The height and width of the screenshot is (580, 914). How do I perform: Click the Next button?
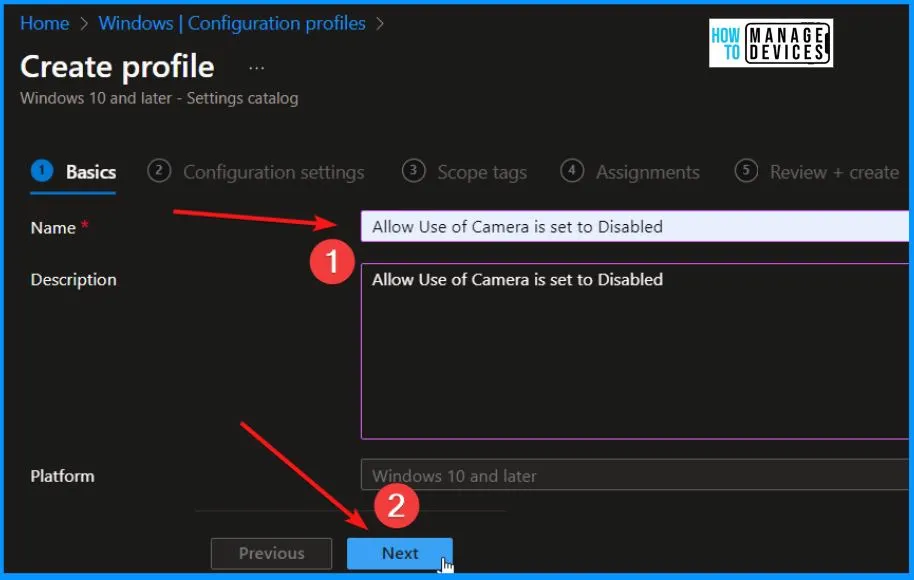[x=400, y=553]
